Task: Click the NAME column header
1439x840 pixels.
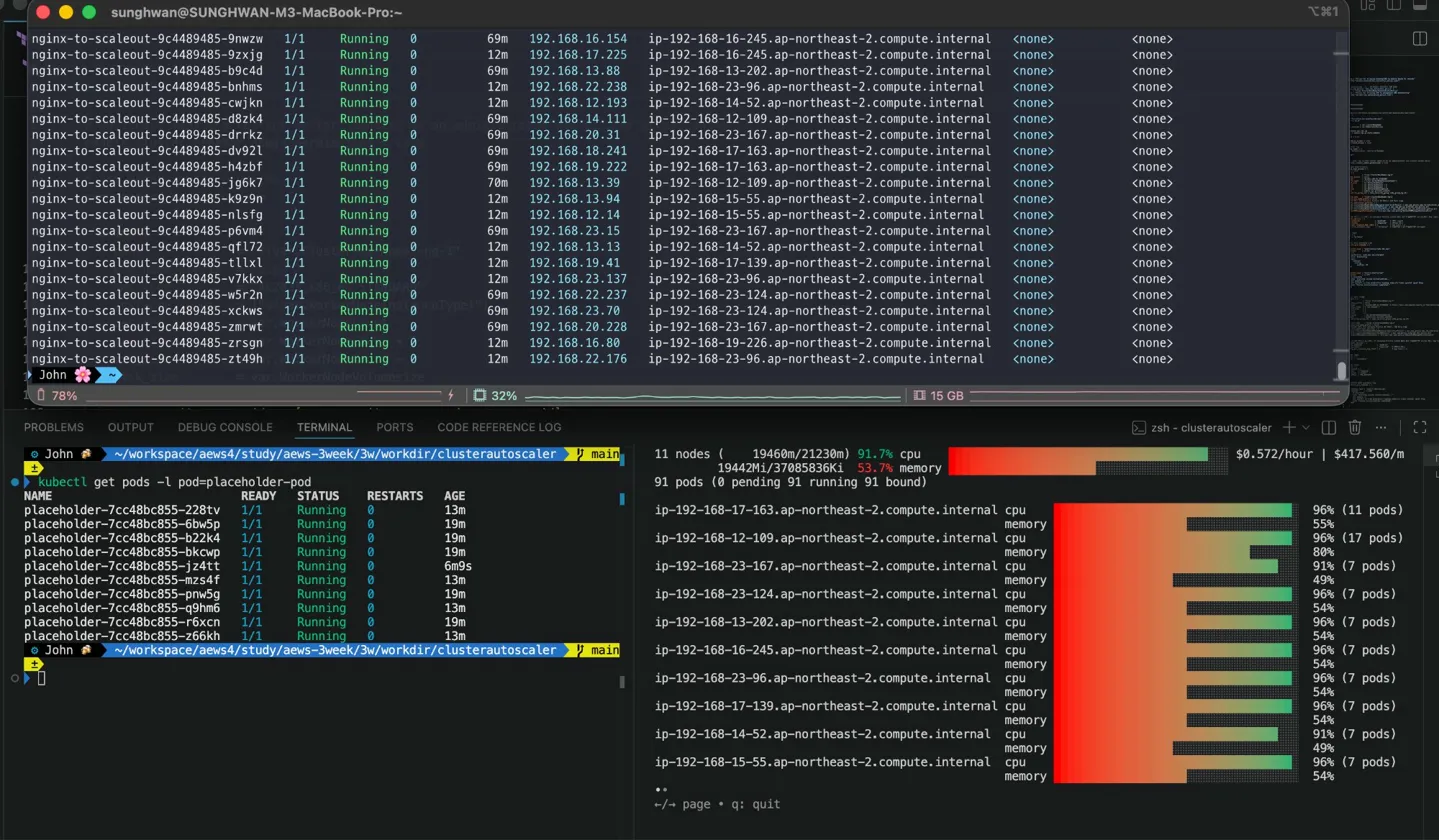Action: (38, 496)
